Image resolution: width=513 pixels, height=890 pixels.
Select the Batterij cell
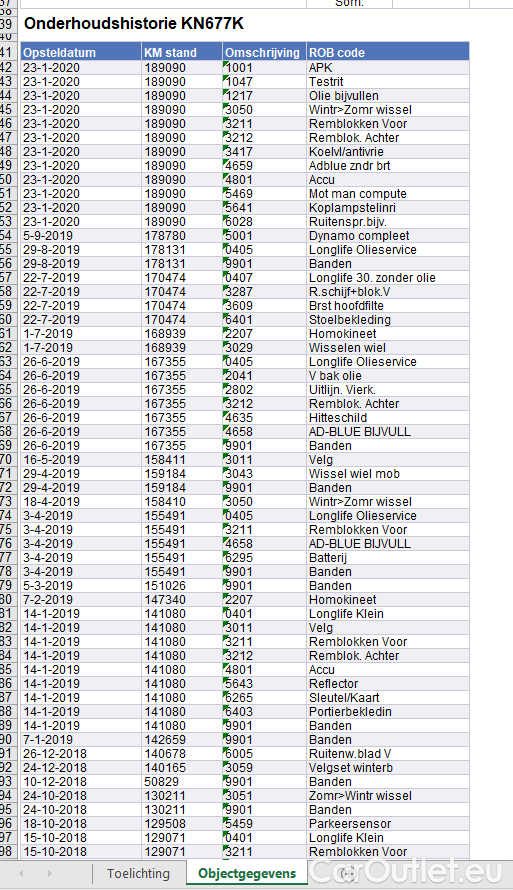388,557
